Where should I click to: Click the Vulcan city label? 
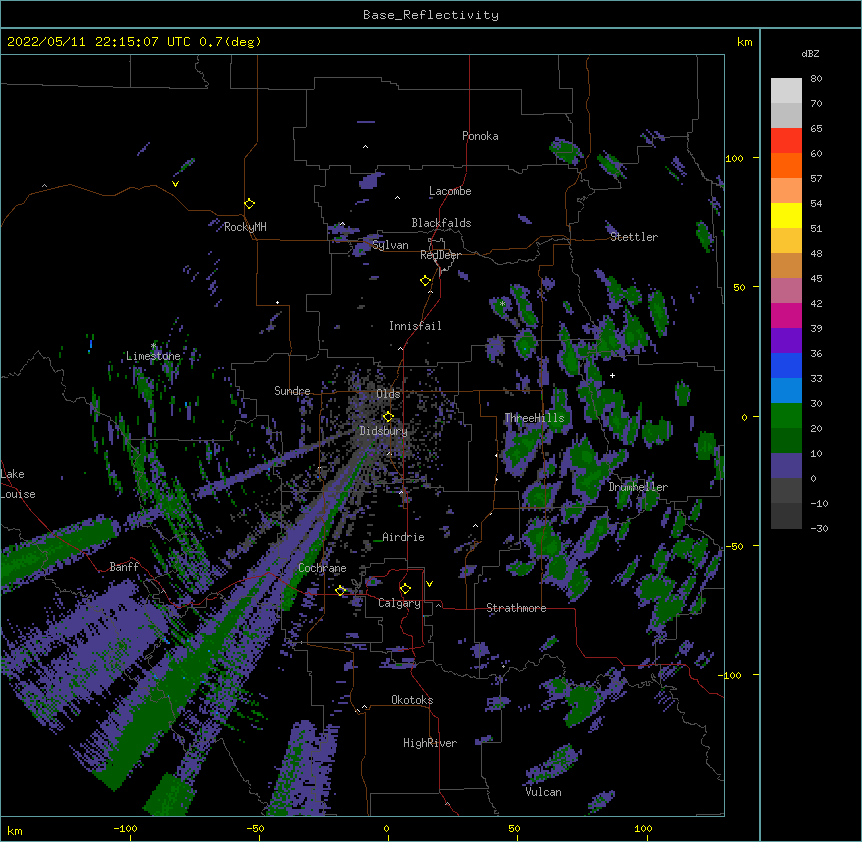pos(543,792)
